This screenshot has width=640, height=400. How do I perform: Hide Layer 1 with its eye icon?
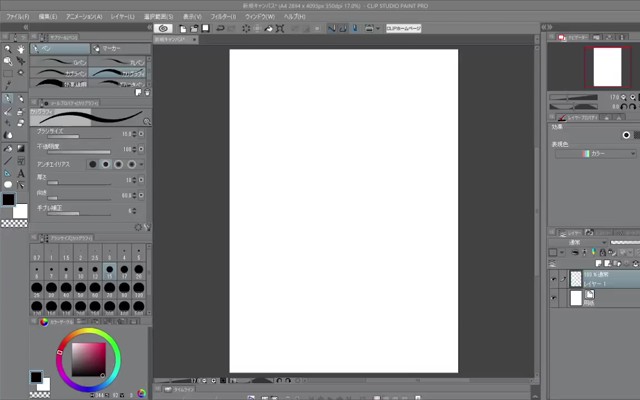tap(553, 279)
